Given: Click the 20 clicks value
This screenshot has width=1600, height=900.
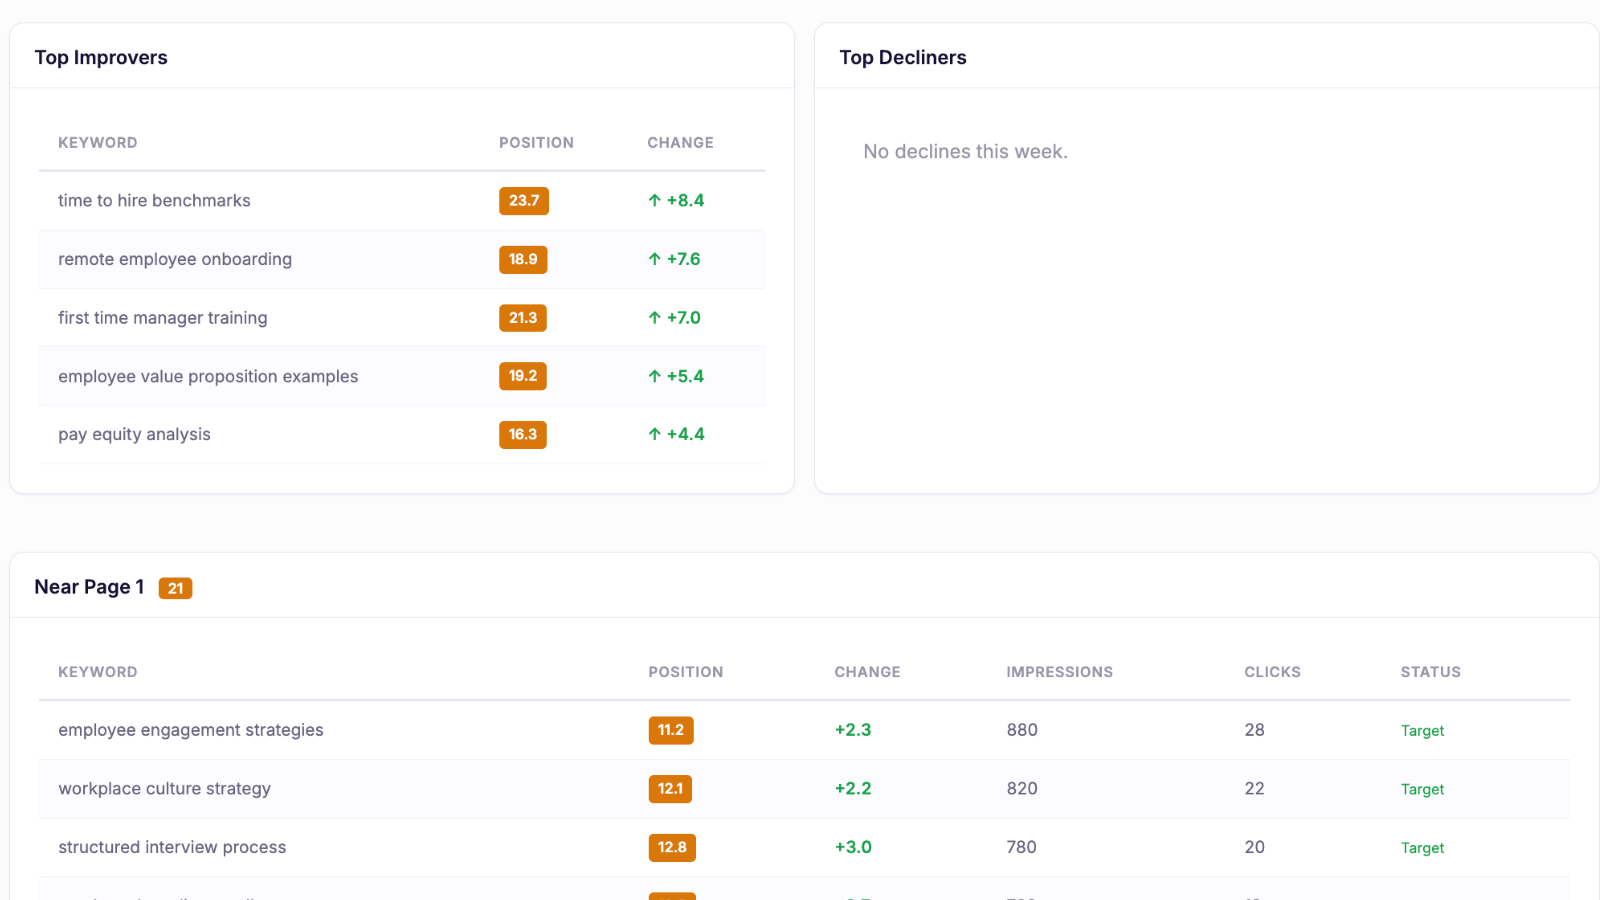Looking at the screenshot, I should [1255, 847].
